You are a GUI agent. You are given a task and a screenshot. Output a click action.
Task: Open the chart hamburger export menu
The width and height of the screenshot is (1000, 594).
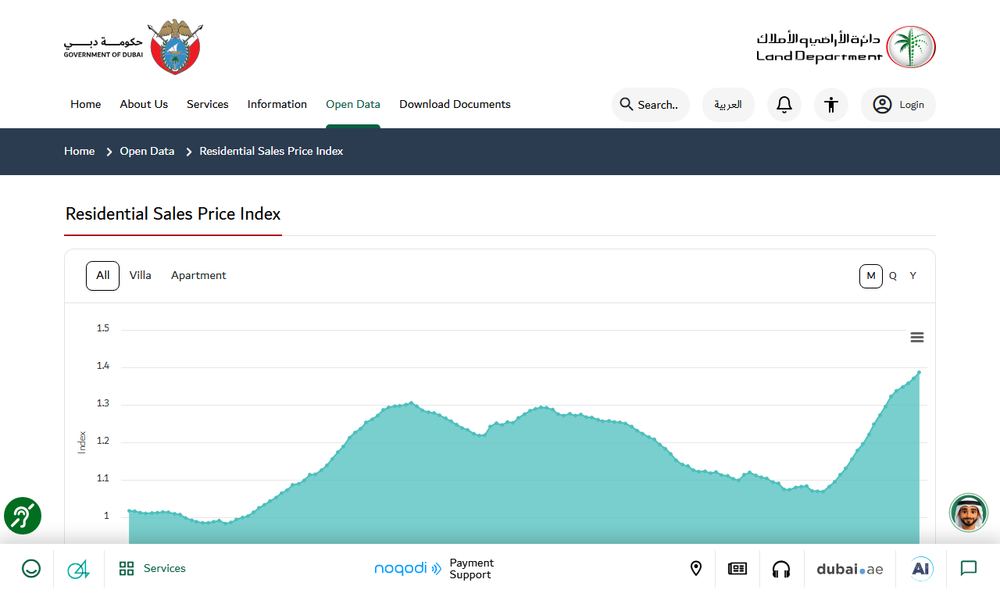(917, 337)
